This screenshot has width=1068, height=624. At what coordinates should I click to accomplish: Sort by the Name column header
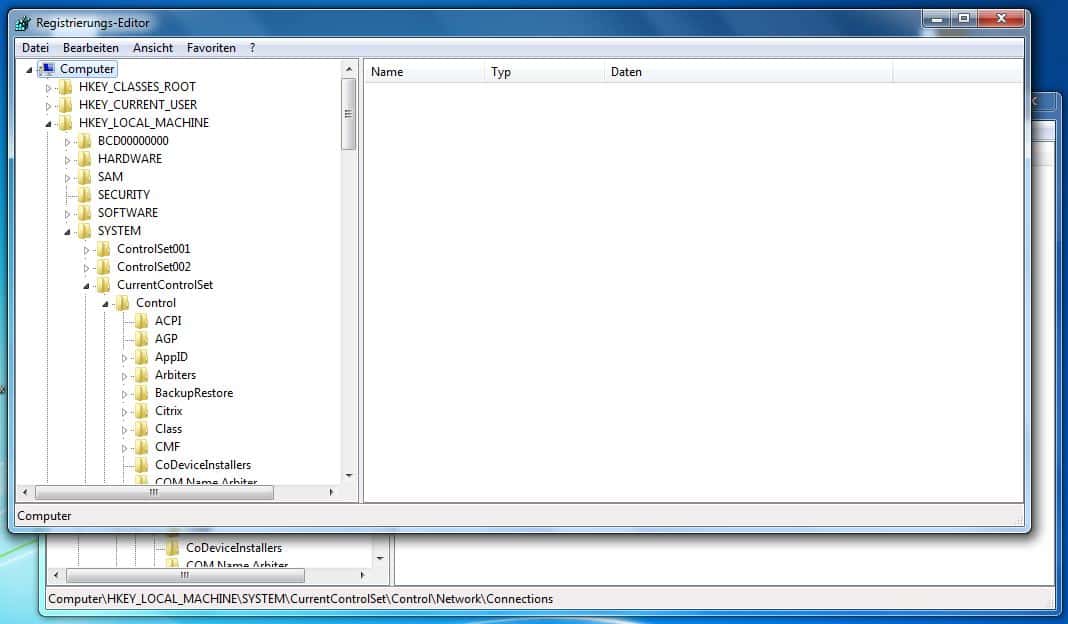click(424, 72)
